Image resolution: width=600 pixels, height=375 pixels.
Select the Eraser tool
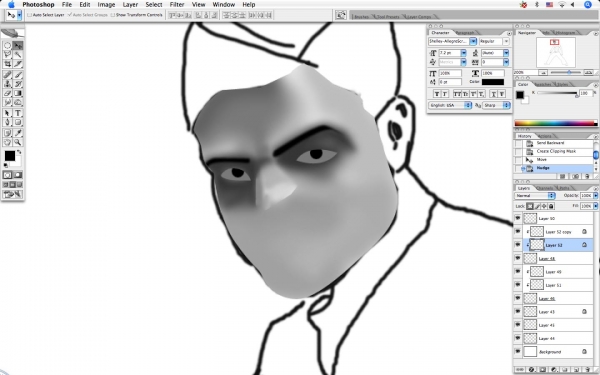(7, 93)
